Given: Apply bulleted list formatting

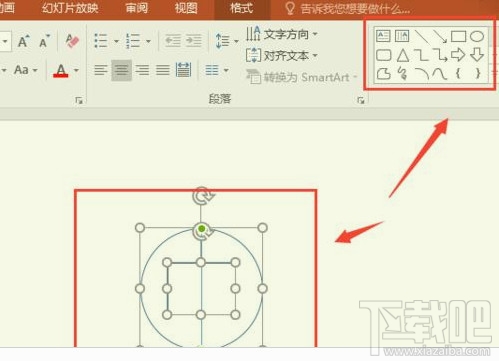Looking at the screenshot, I should (x=101, y=41).
